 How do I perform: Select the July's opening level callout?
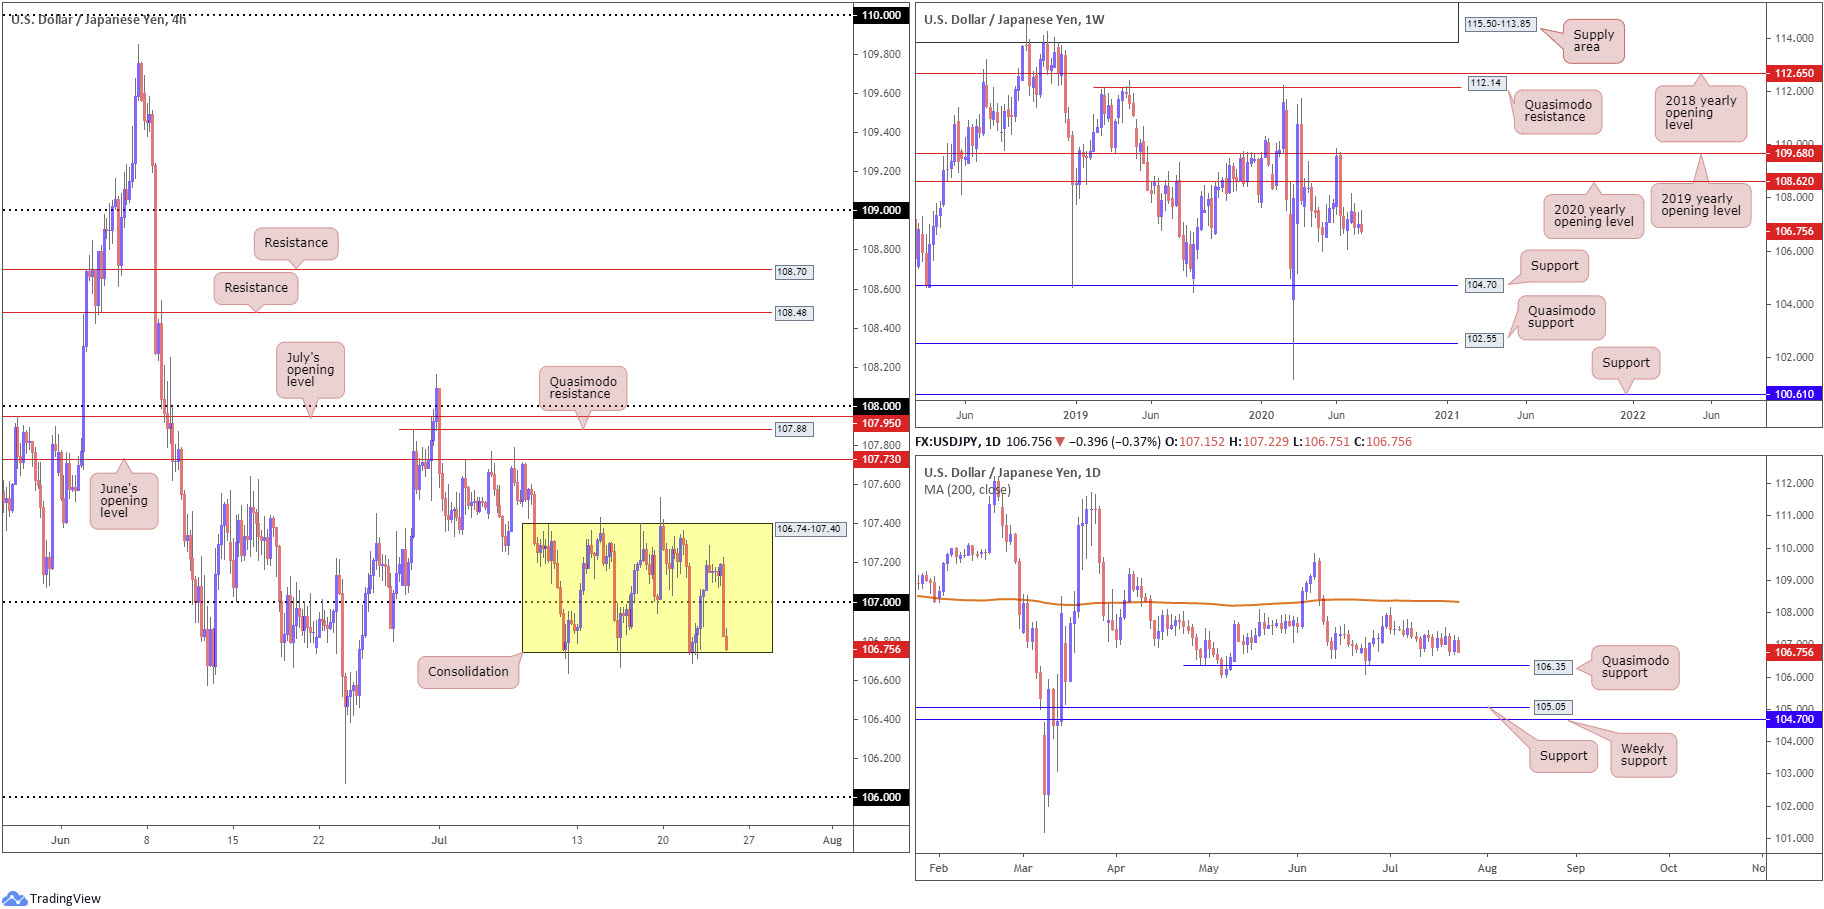[x=310, y=370]
